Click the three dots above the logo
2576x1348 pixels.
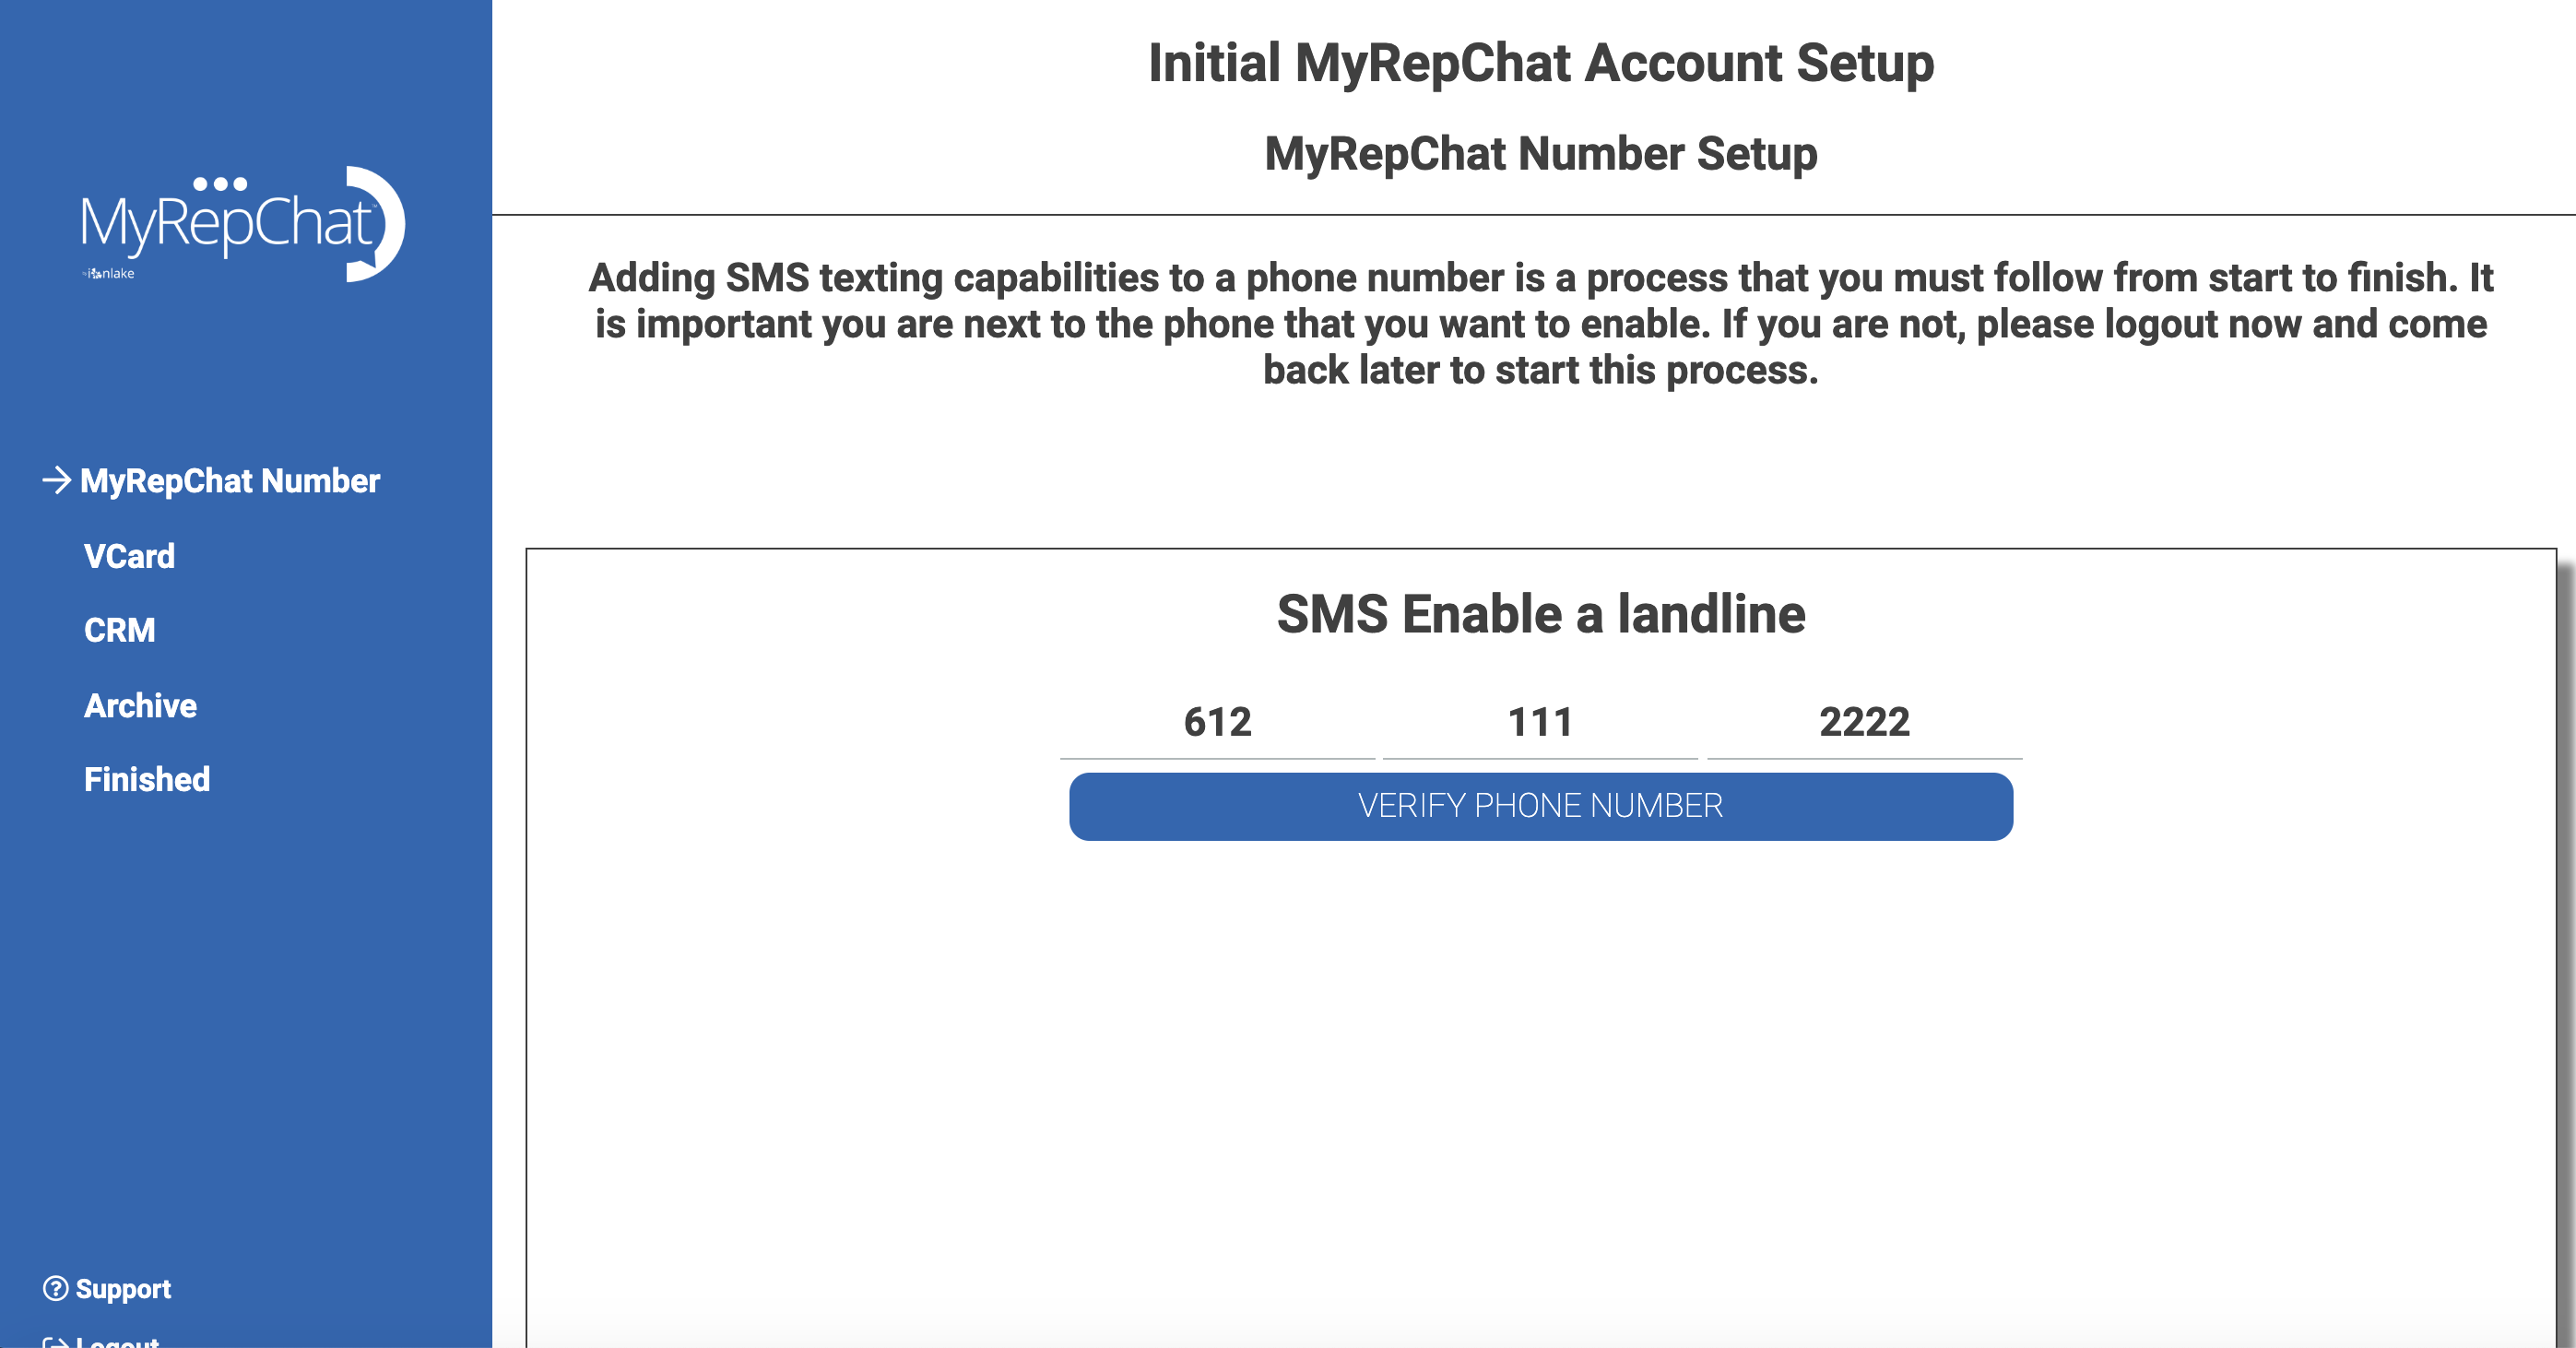point(220,183)
